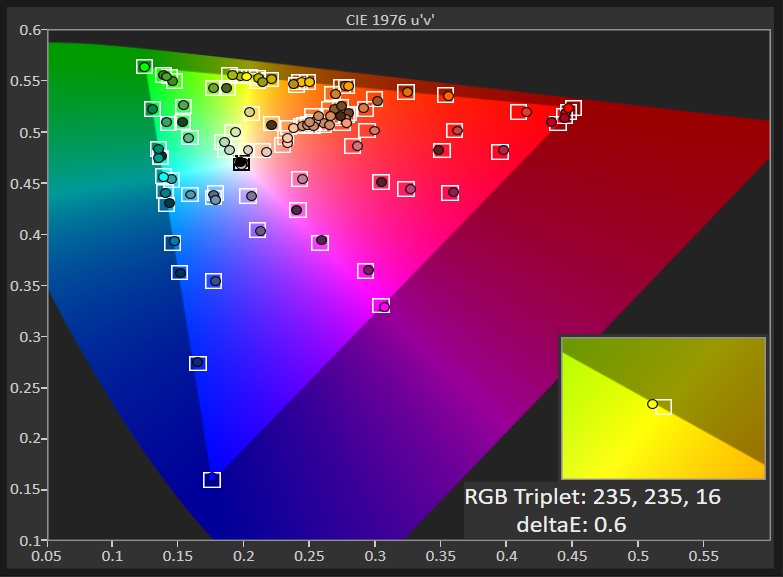This screenshot has width=783, height=577.
Task: Open the zoomed yellow inset preview
Action: click(664, 408)
